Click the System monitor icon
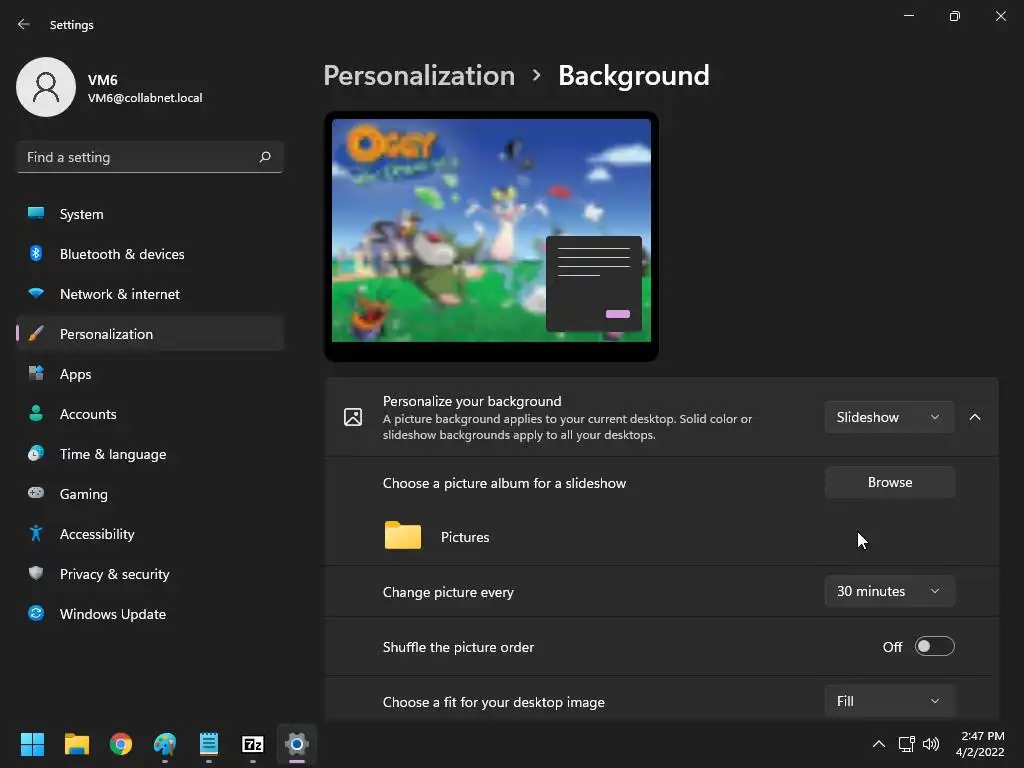 click(x=36, y=214)
